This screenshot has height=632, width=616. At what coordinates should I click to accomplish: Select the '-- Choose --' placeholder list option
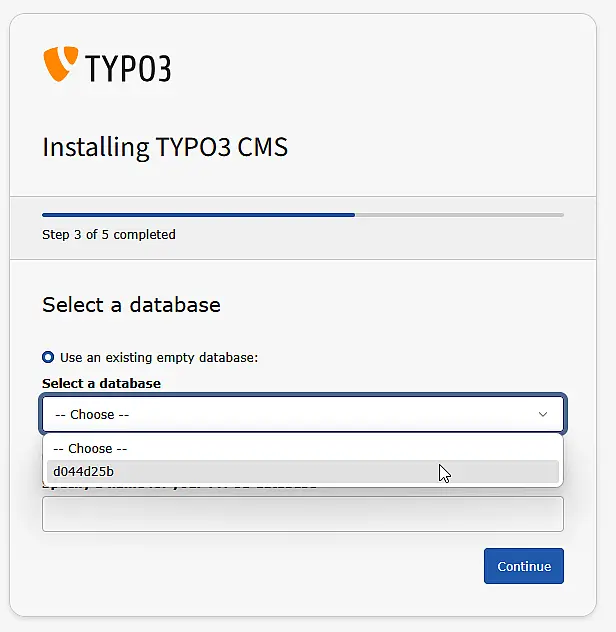[x=90, y=449]
